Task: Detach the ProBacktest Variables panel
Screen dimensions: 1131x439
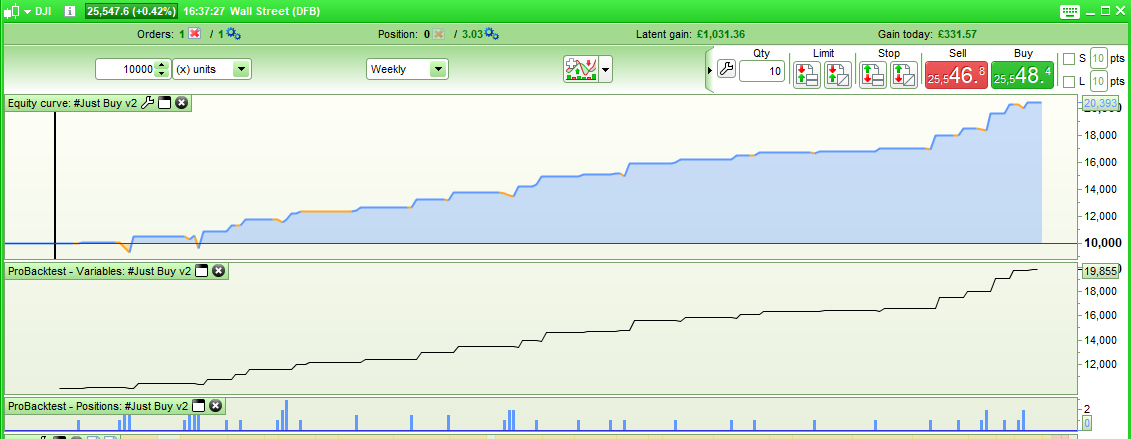Action: (202, 271)
